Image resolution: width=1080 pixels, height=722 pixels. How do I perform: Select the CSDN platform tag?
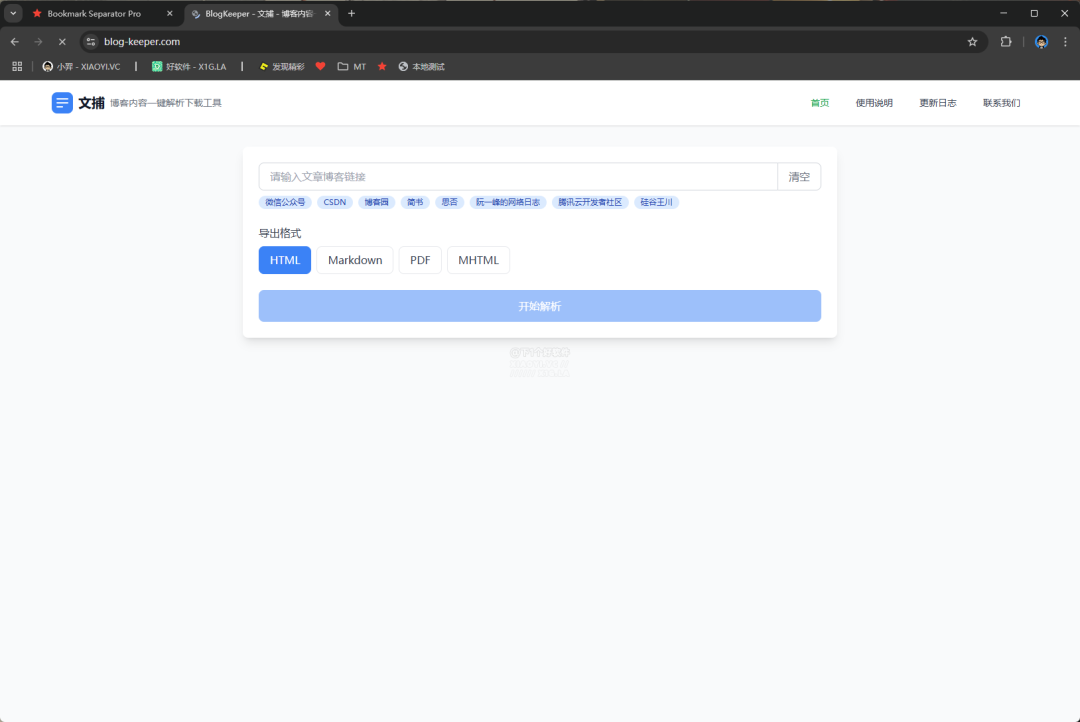click(335, 203)
